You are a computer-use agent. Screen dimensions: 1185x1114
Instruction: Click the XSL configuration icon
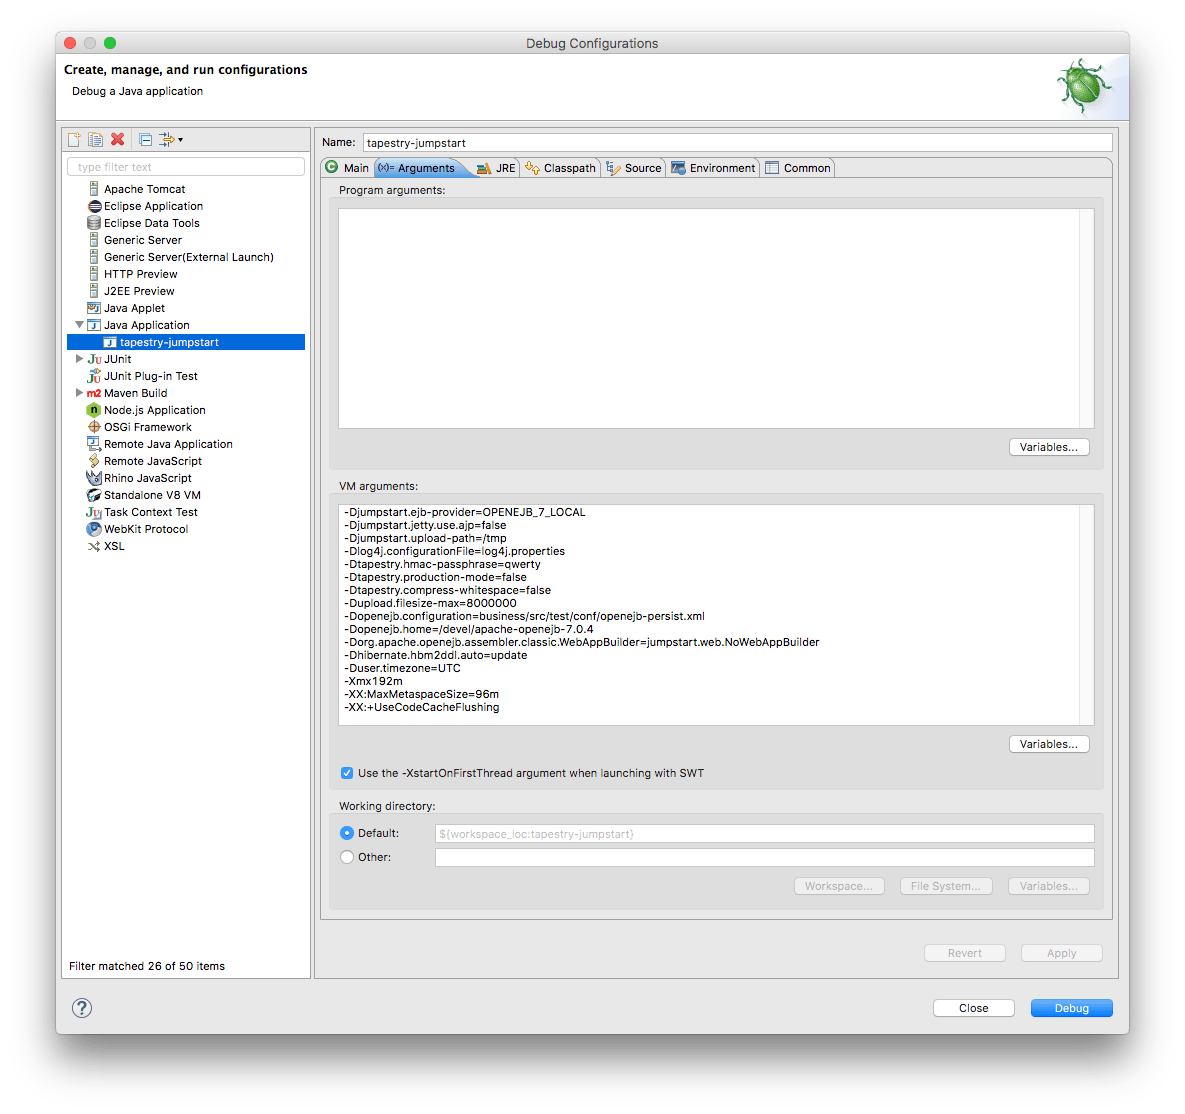94,546
